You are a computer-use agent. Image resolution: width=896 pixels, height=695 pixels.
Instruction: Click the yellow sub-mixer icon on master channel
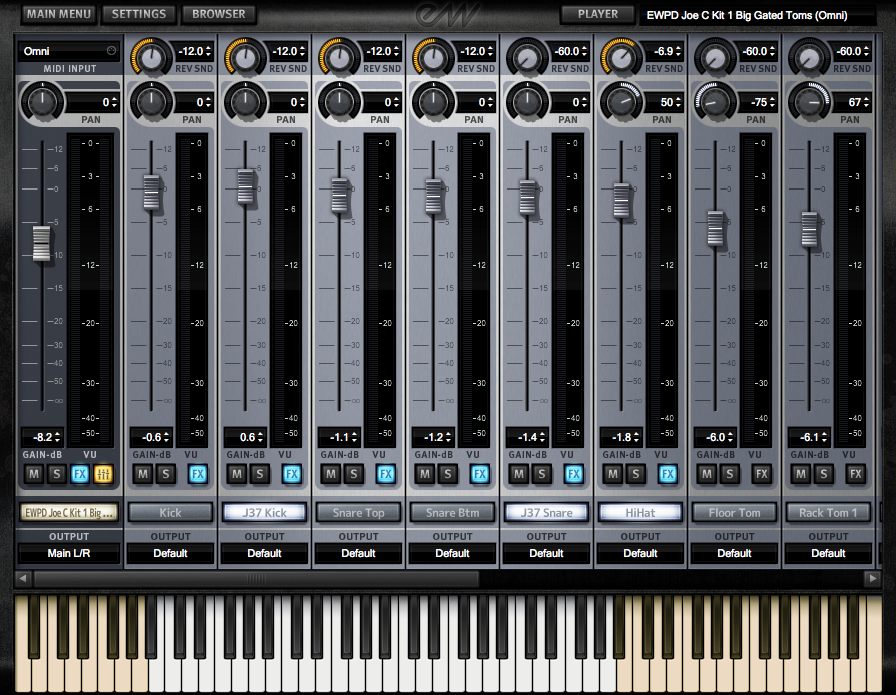pyautogui.click(x=103, y=474)
